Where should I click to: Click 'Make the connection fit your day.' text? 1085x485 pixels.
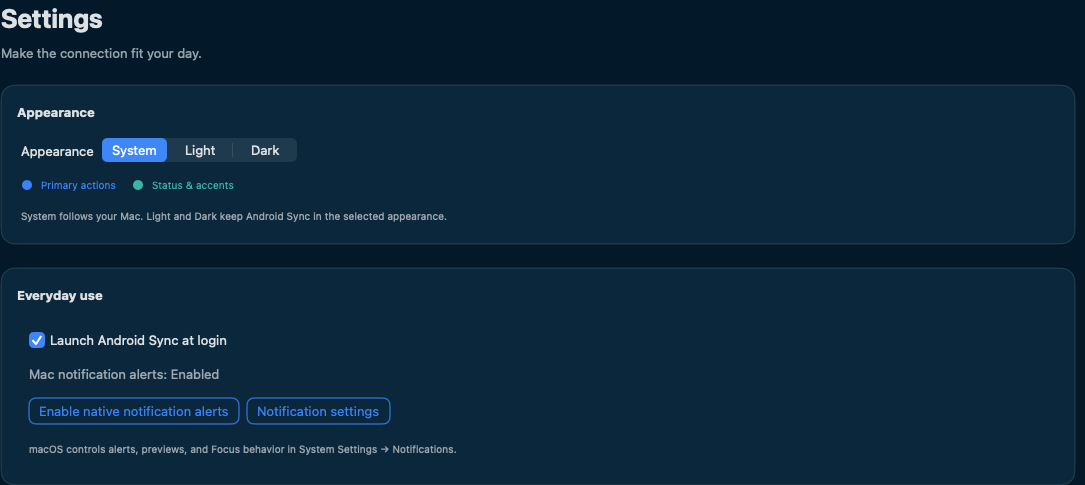click(x=101, y=53)
